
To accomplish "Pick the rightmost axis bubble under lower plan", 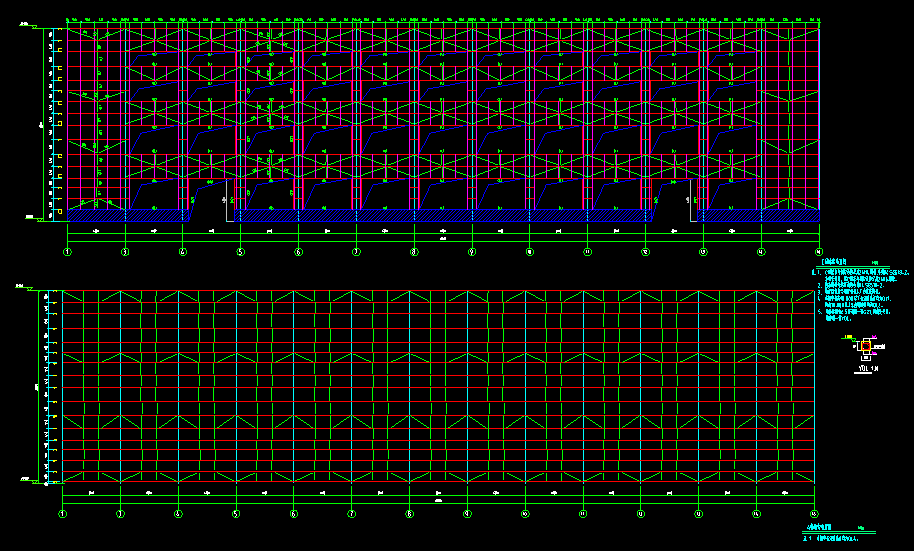I will click(x=814, y=514).
